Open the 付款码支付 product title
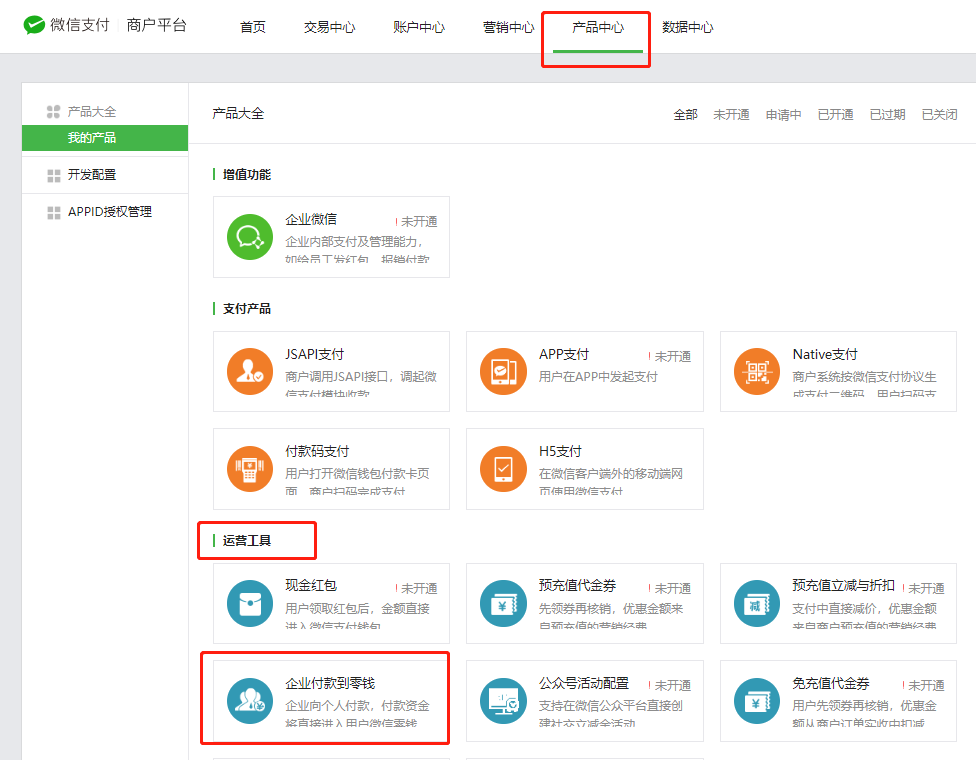 click(317, 451)
